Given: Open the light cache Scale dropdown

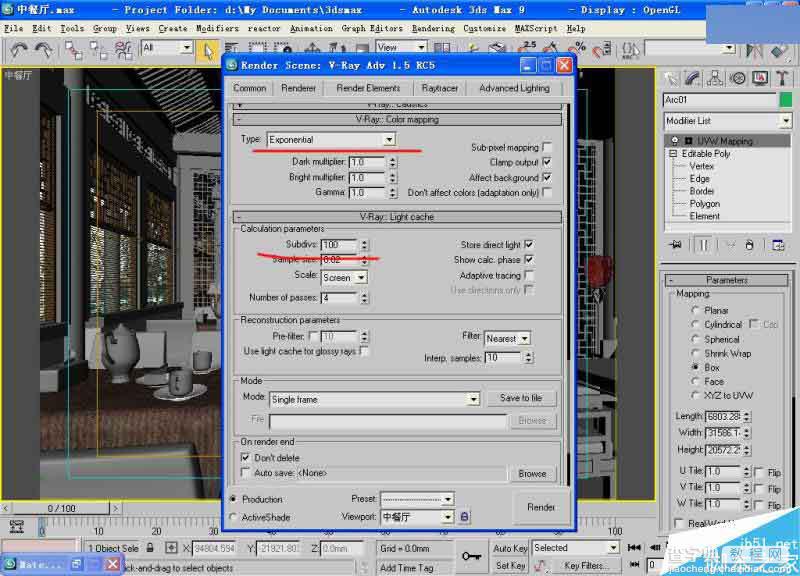Looking at the screenshot, I should (361, 278).
